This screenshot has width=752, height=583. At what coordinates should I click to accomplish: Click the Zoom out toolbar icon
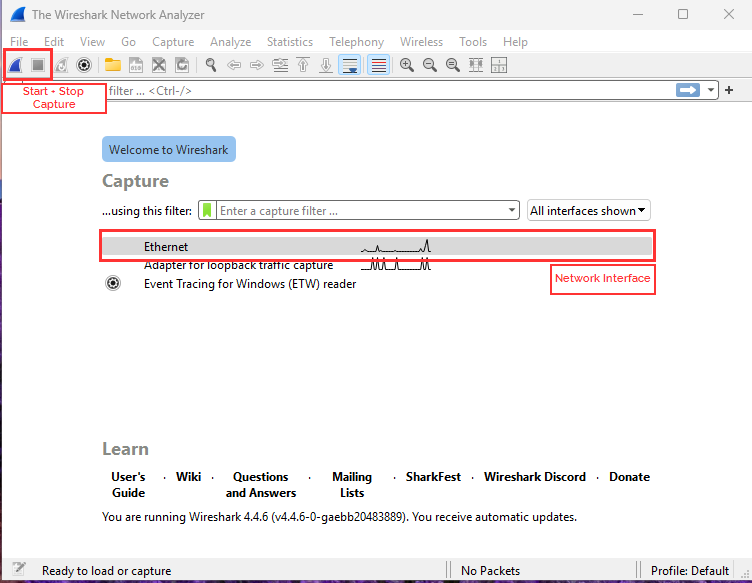point(430,65)
